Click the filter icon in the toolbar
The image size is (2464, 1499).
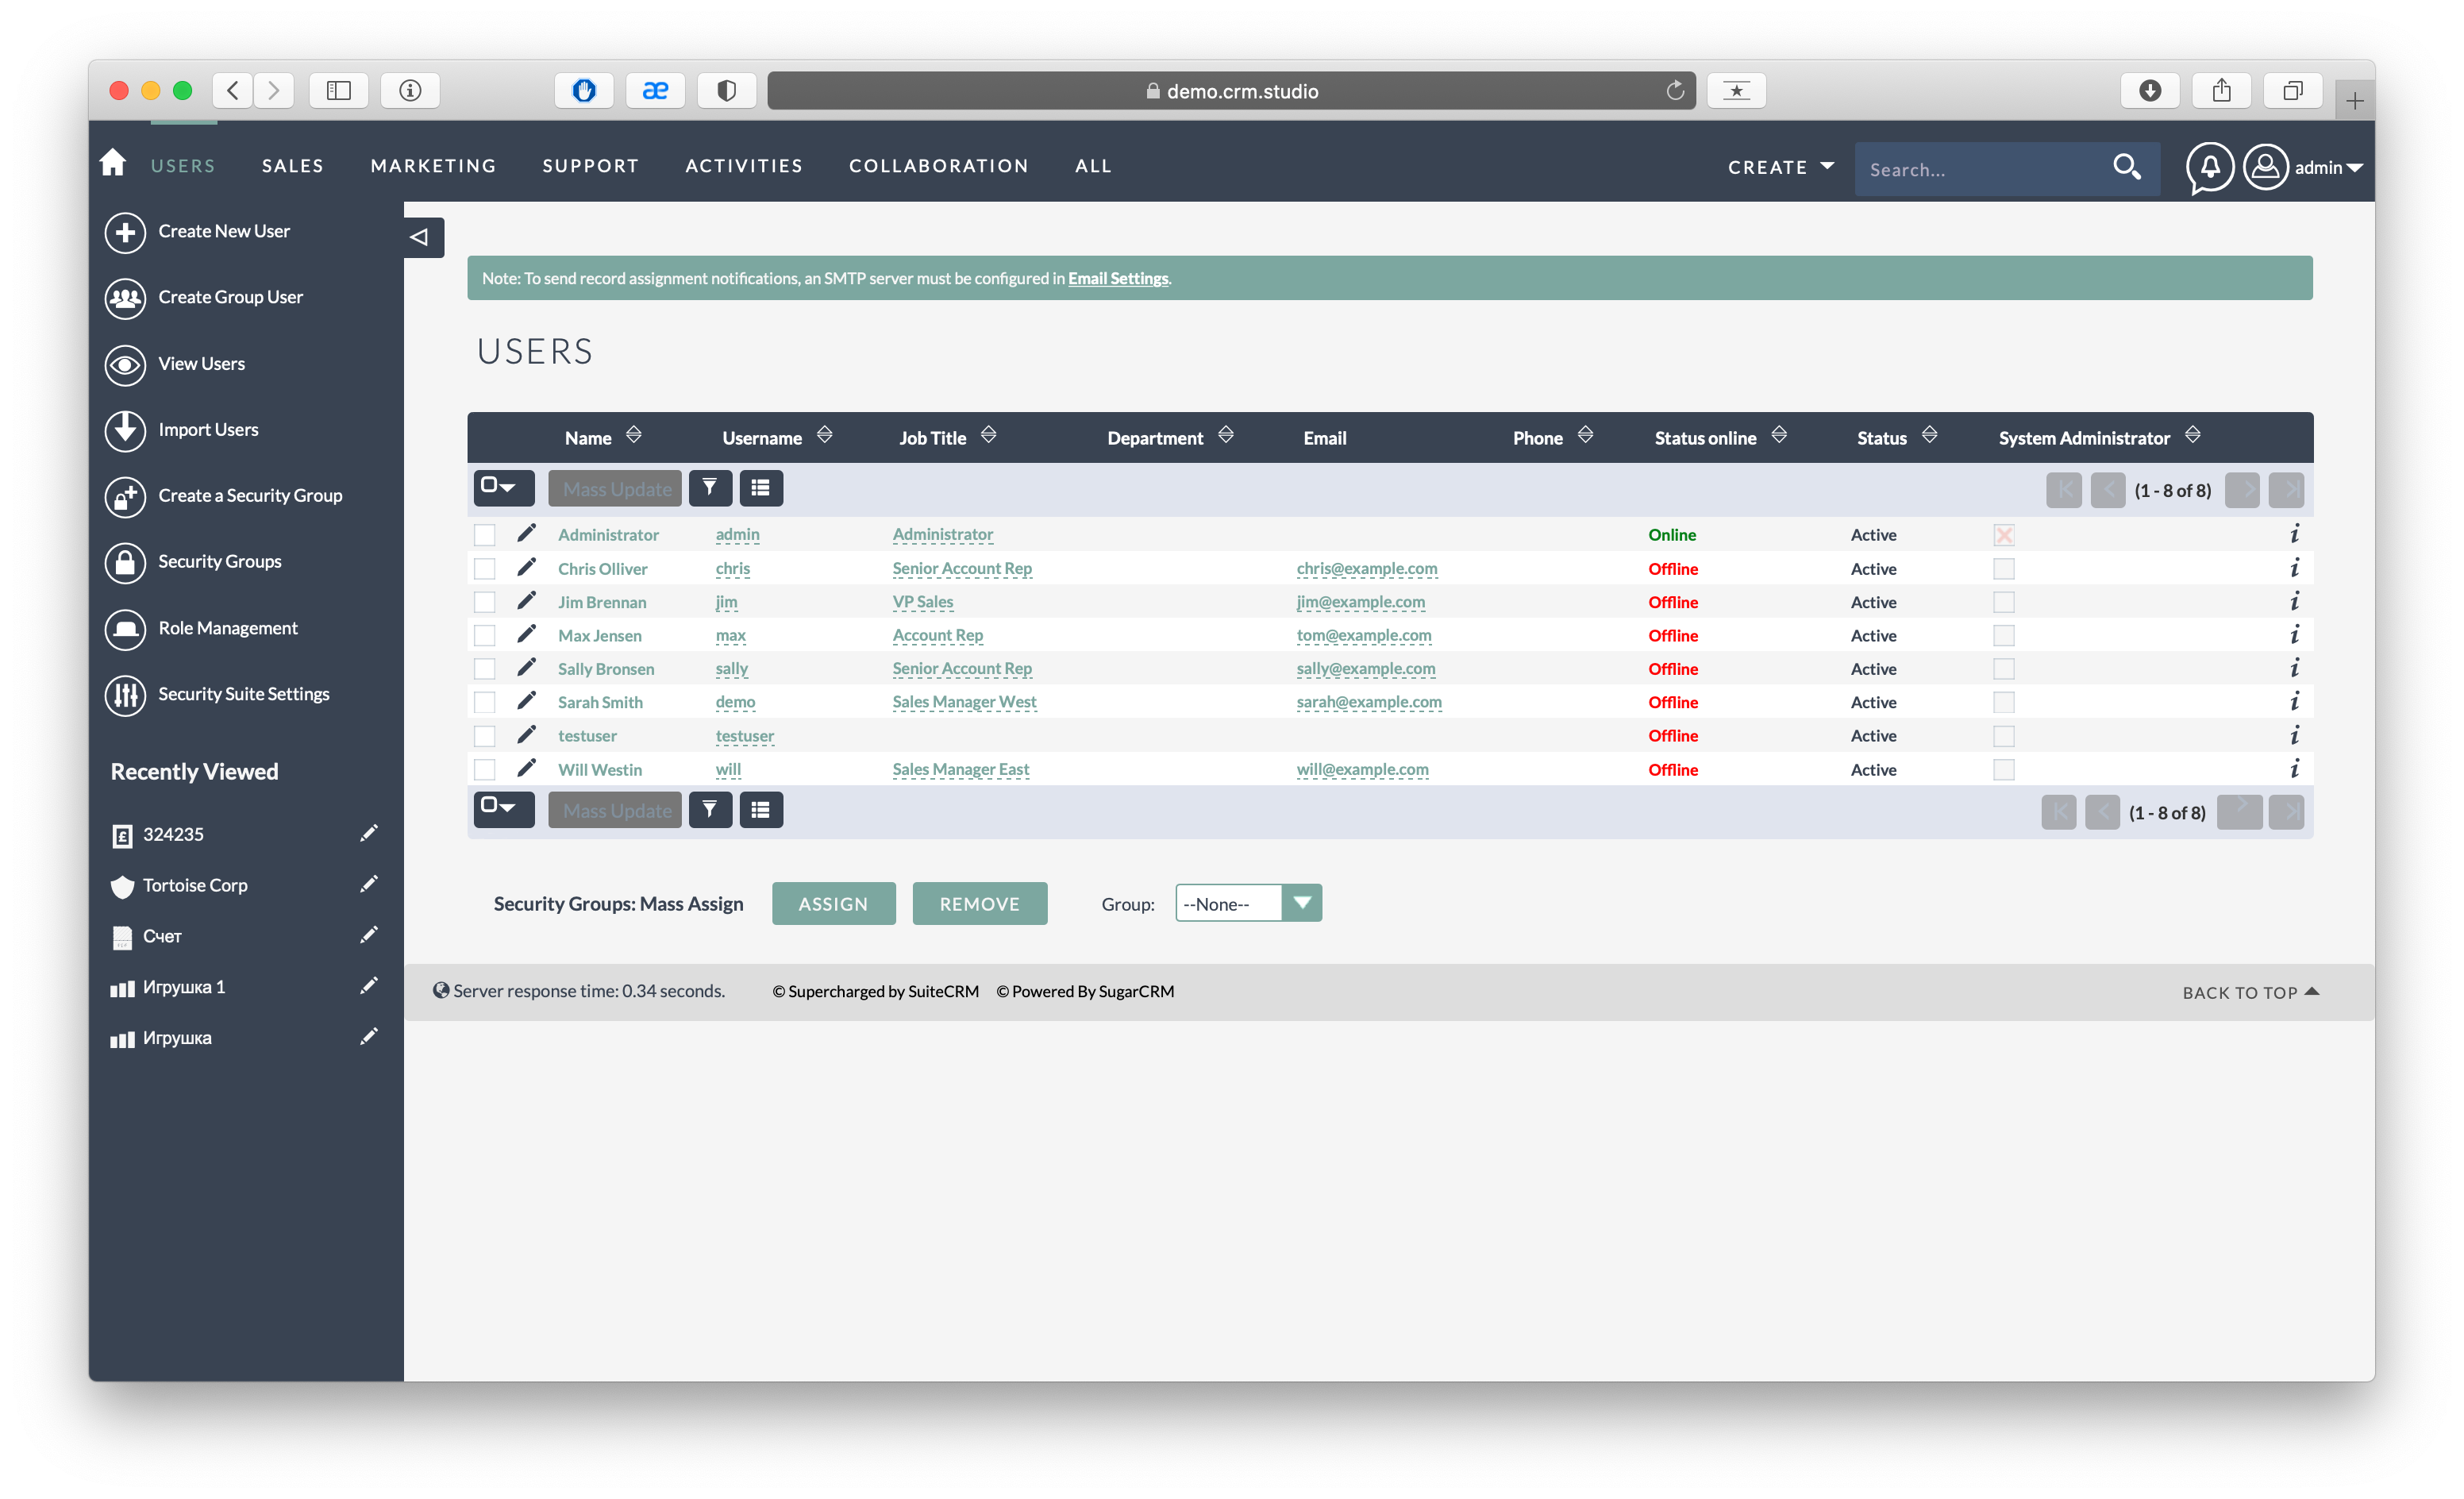tap(710, 487)
